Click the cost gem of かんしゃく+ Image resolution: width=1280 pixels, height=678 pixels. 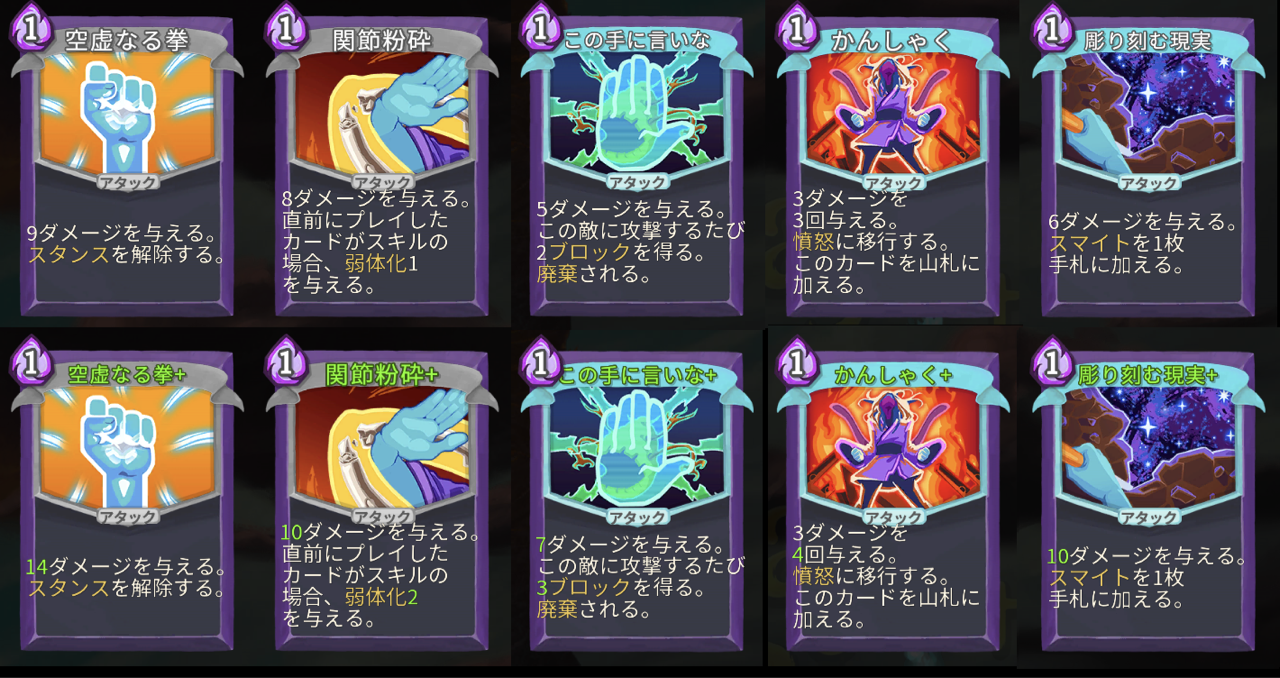(798, 361)
